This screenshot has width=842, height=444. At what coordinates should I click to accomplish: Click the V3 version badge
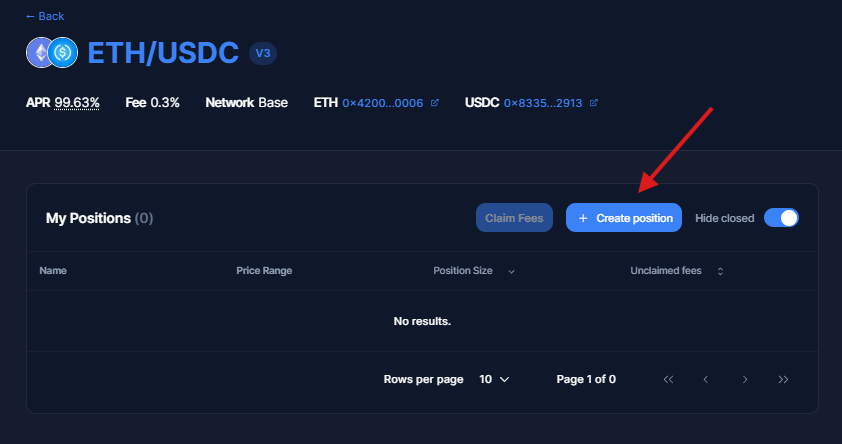(263, 53)
